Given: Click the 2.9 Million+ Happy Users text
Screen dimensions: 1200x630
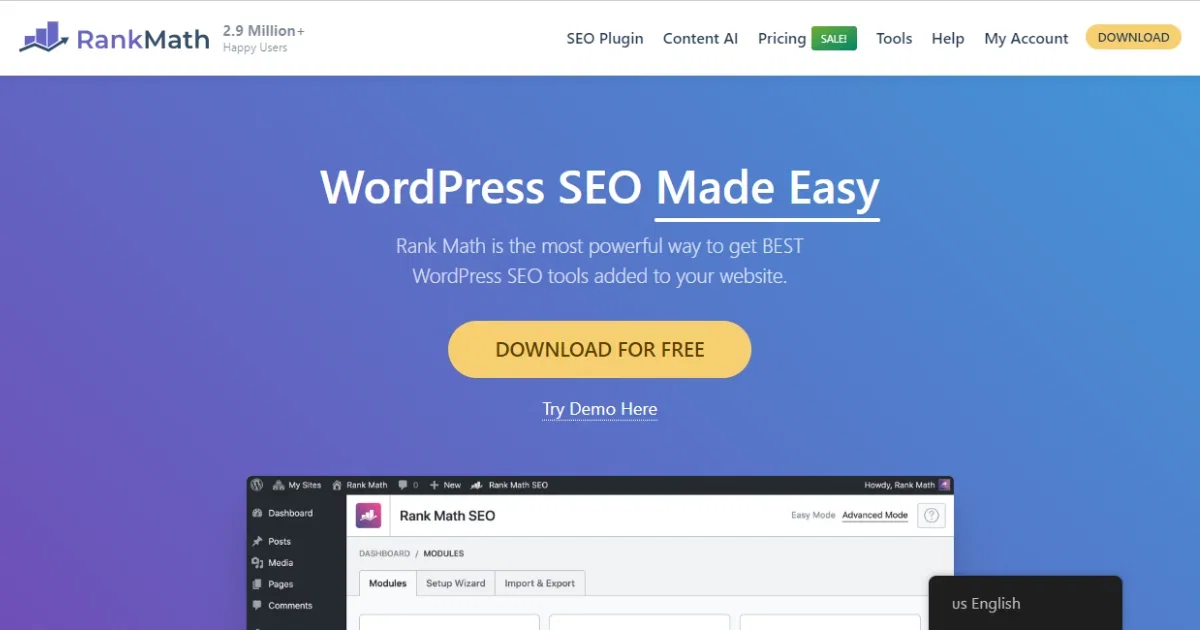Looking at the screenshot, I should tap(264, 38).
